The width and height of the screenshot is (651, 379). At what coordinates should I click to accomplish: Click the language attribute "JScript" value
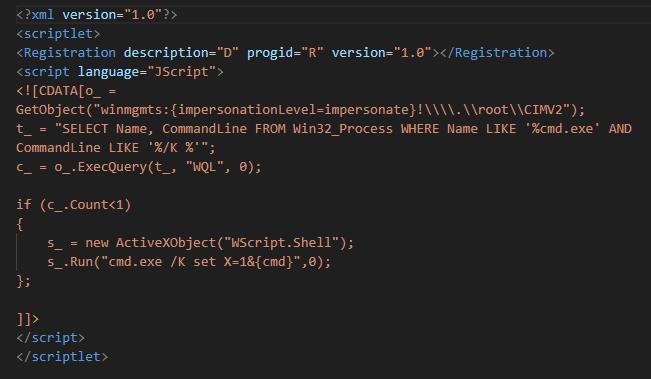(181, 72)
